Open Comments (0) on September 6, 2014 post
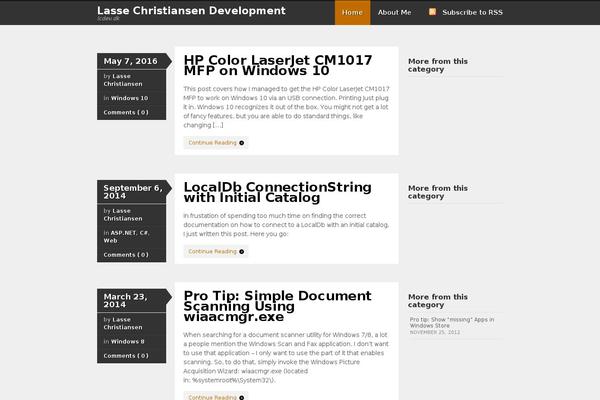 (126, 255)
